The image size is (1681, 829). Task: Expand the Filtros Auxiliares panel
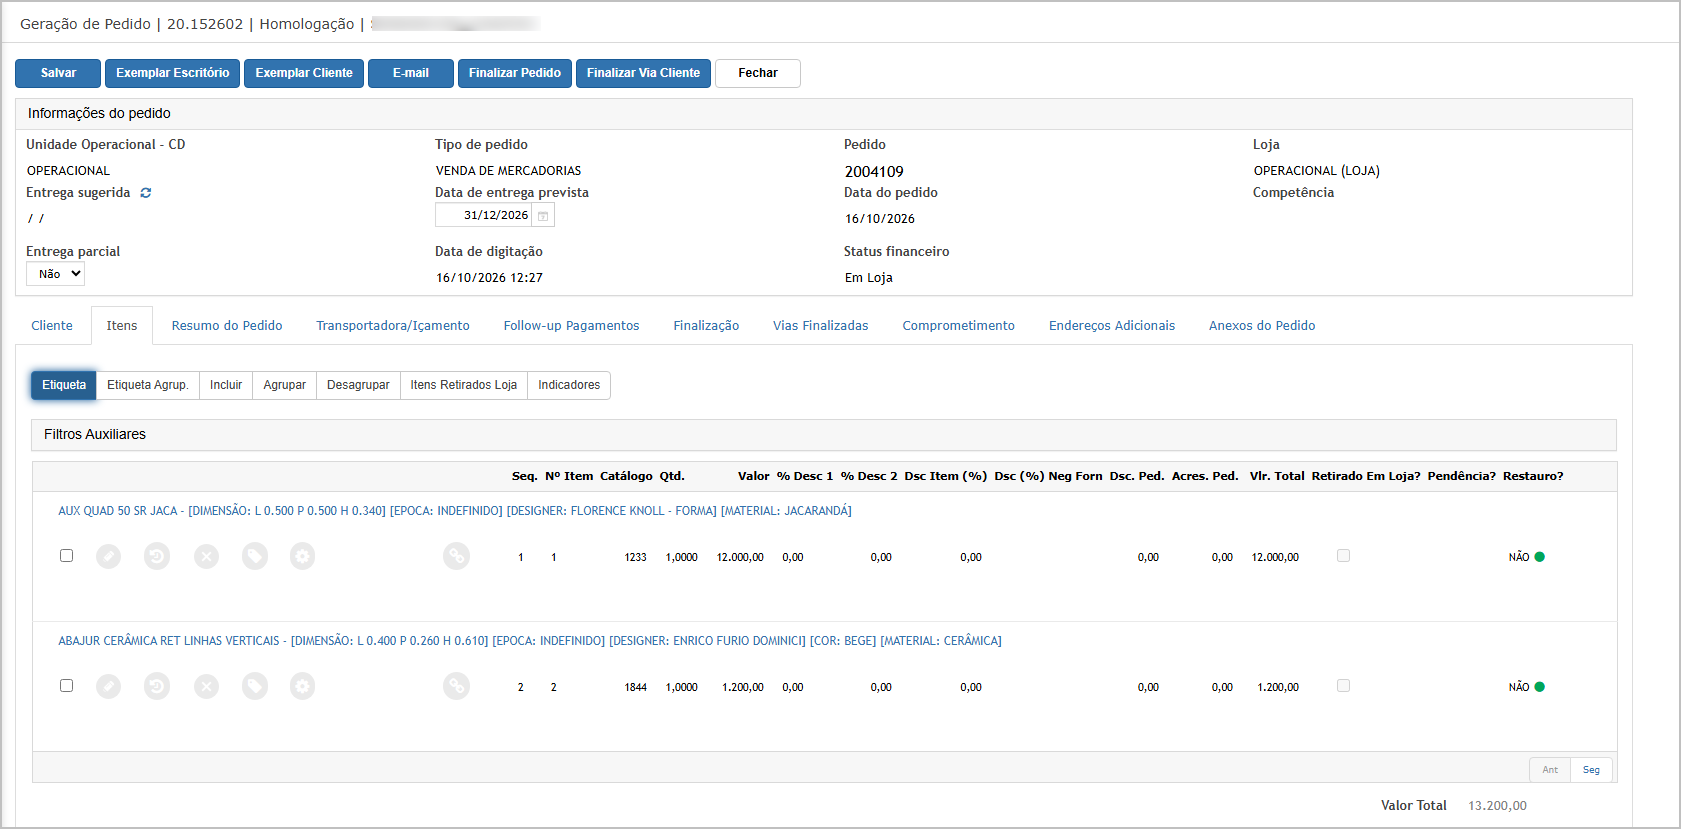coord(824,435)
